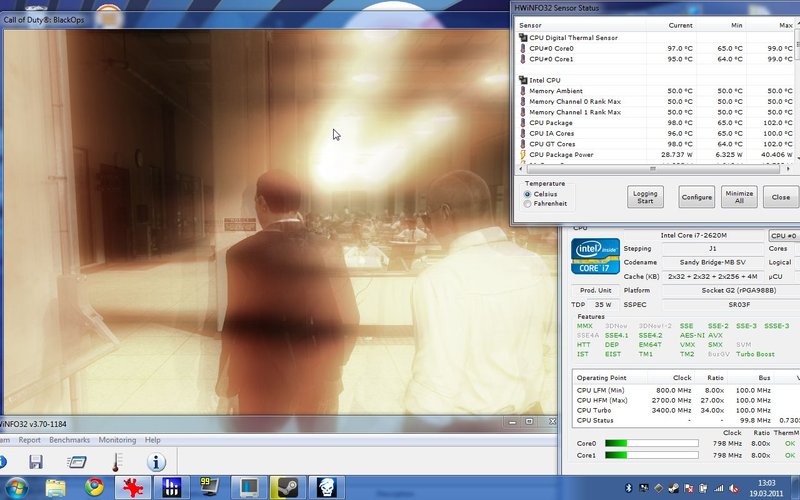Click thermometer icon beside Memory Ambient
800x500 pixels.
click(x=522, y=91)
